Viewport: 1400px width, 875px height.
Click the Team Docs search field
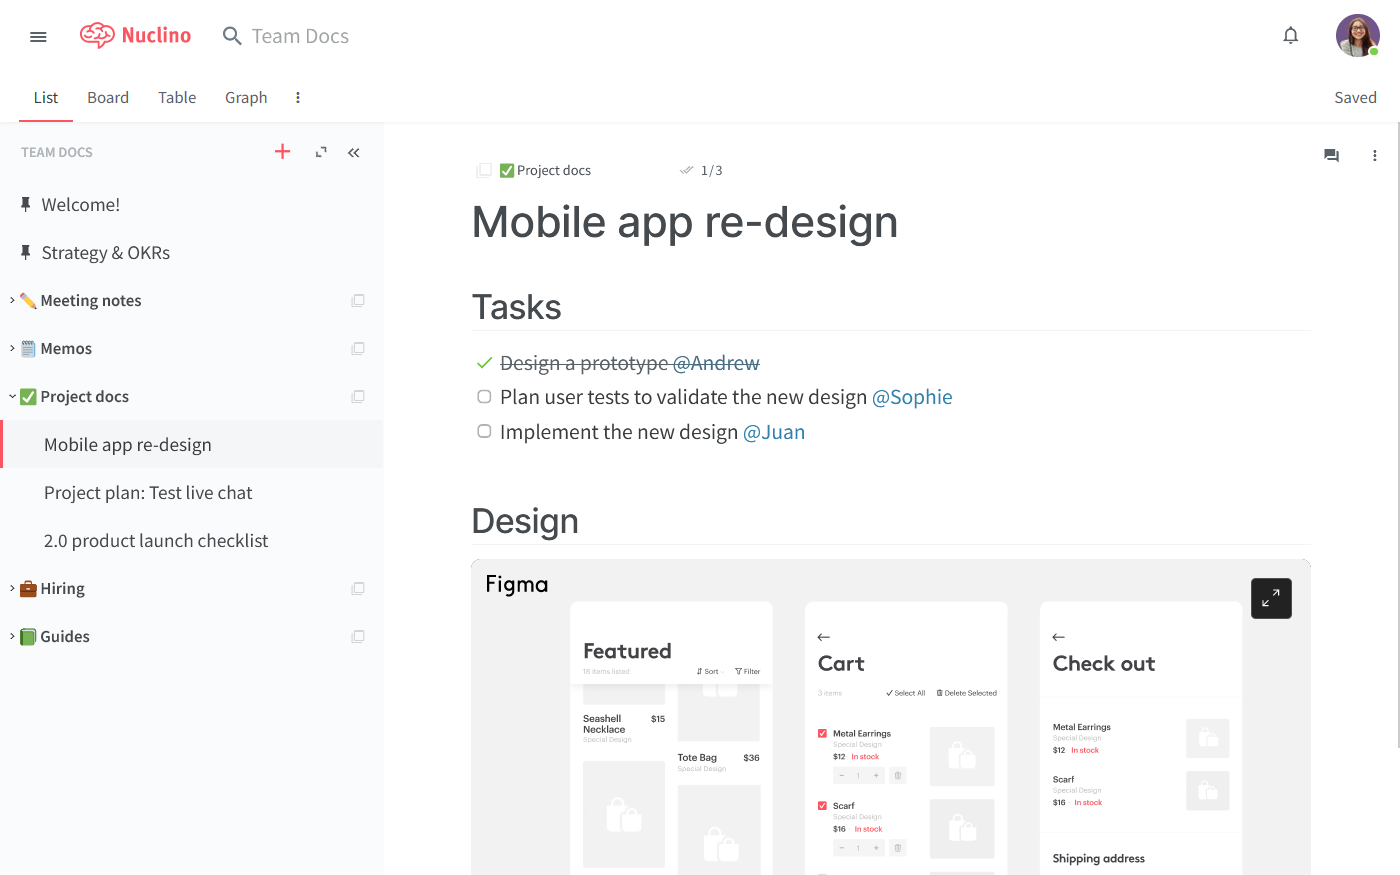300,36
